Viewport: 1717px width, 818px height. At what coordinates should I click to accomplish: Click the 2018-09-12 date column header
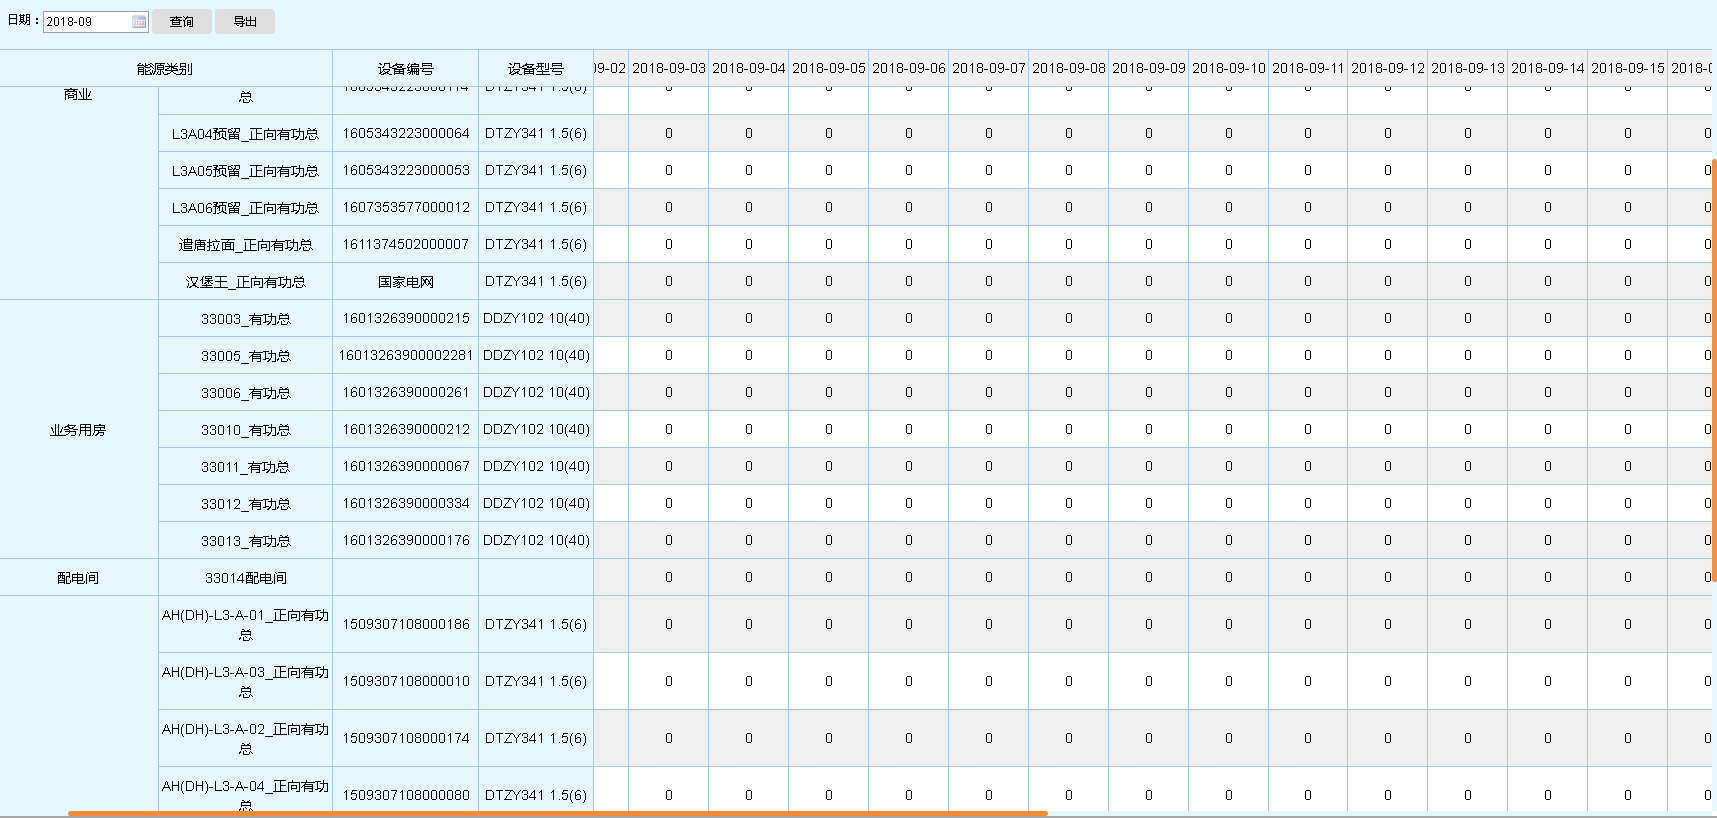[1388, 68]
